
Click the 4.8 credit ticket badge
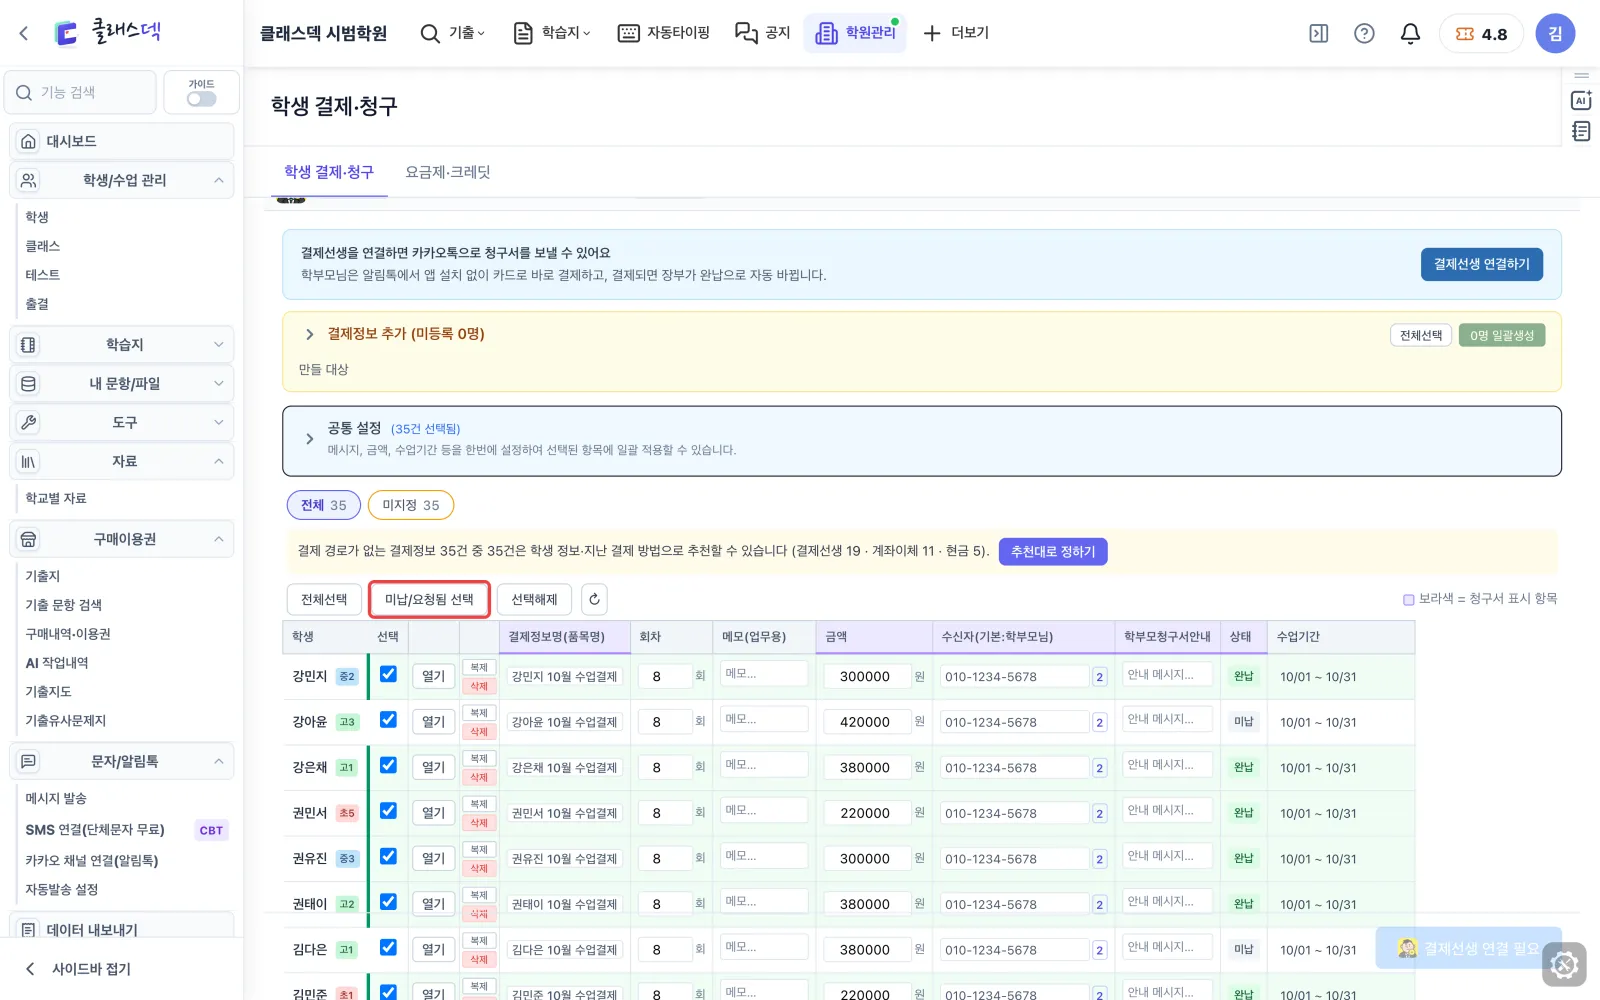1481,33
